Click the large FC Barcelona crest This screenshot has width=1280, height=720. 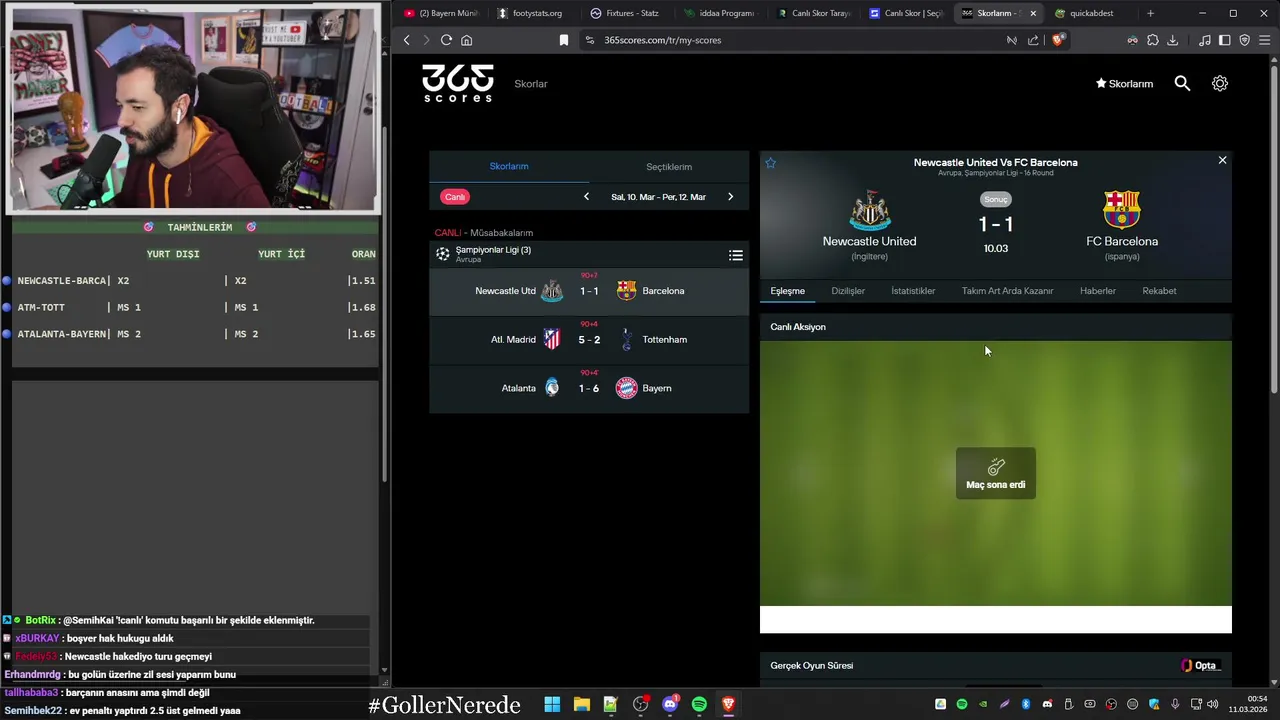1122,210
